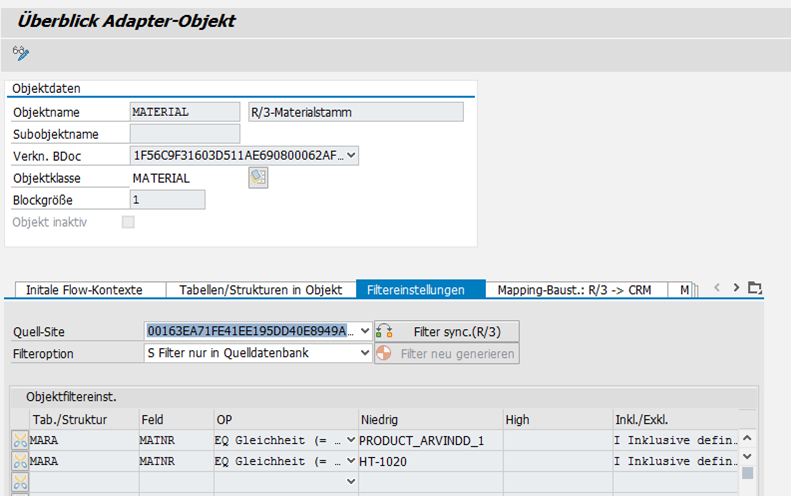Click Filter neu generieren button
The width and height of the screenshot is (792, 497).
tap(447, 353)
